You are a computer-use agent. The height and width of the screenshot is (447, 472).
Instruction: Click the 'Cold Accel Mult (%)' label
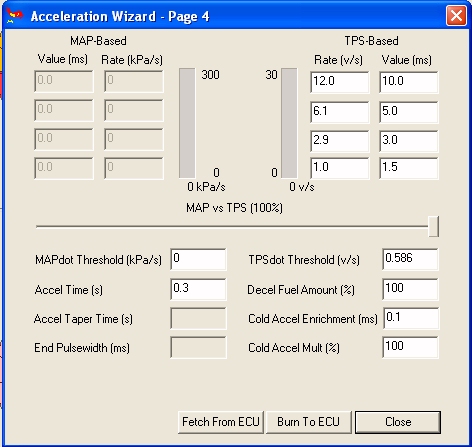294,348
